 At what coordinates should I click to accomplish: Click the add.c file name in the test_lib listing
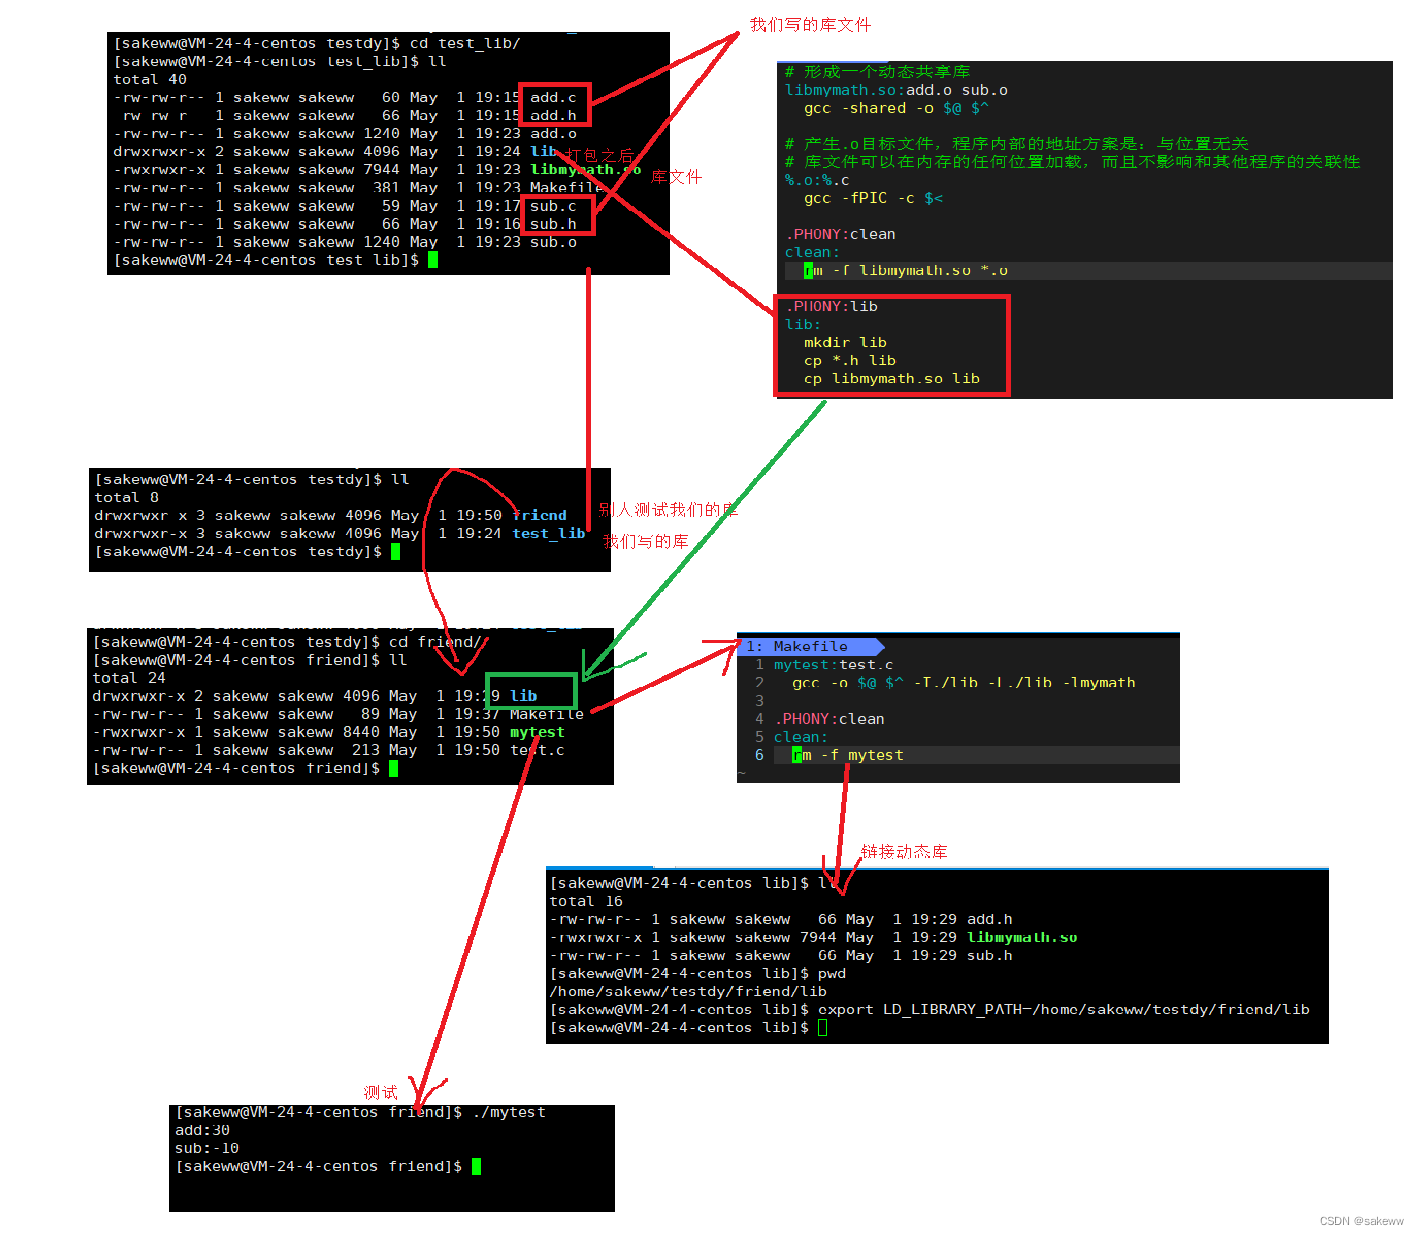[553, 97]
